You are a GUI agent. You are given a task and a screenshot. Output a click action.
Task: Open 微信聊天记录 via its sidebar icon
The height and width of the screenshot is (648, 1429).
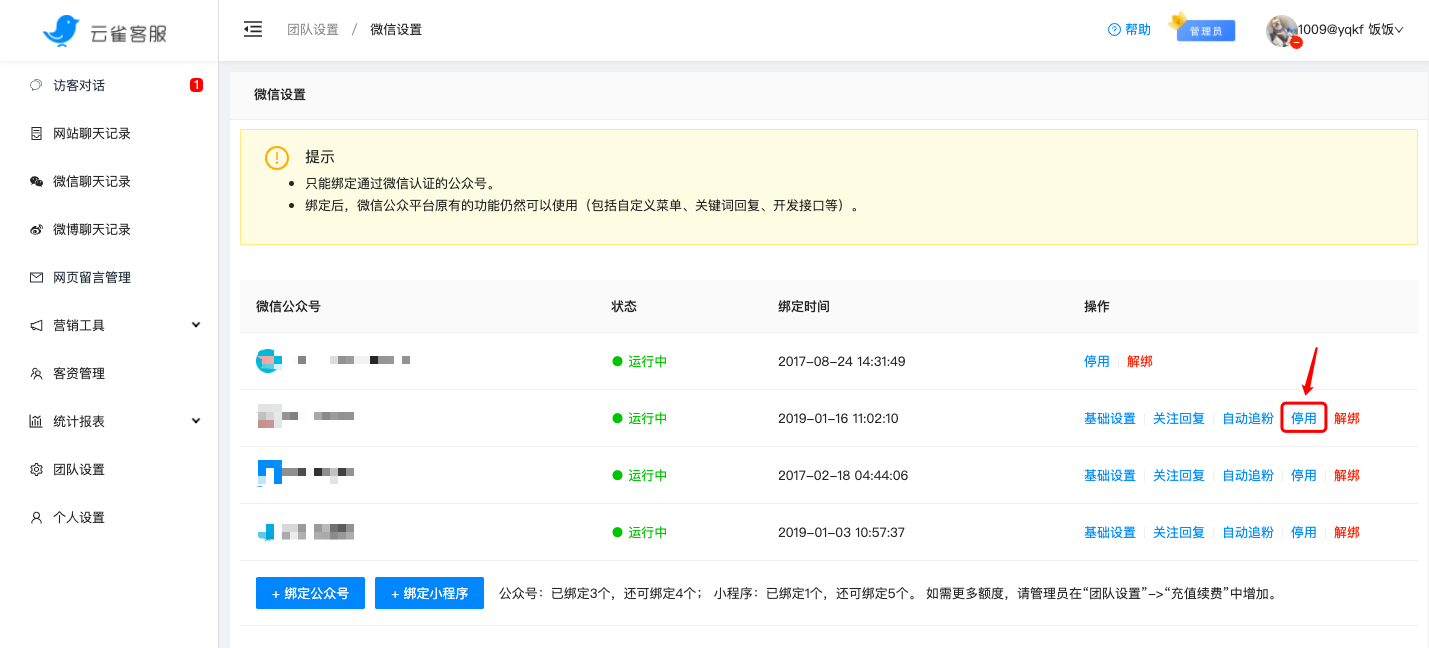coord(37,181)
